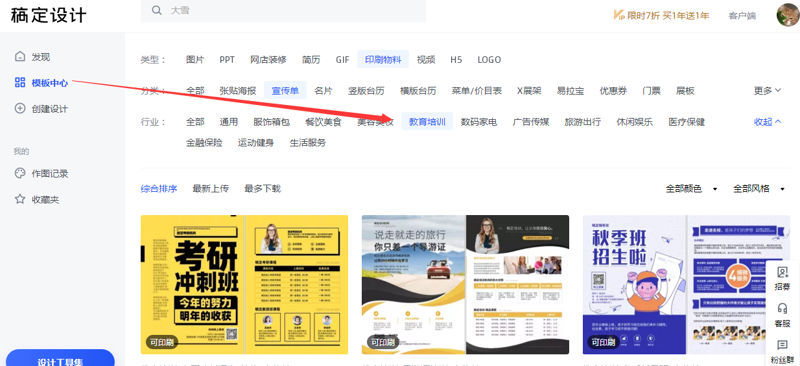
Task: Filter industry by 数码家电
Action: (x=479, y=122)
